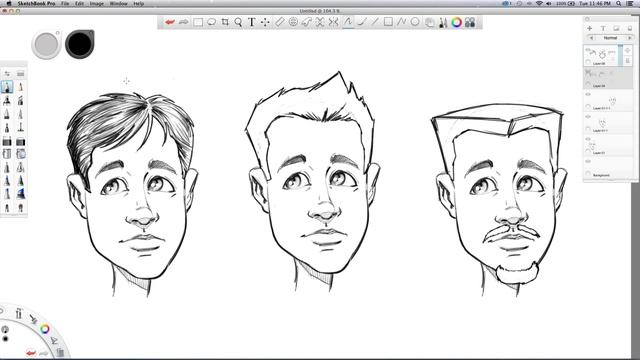Select the Polyline draw style
The width and height of the screenshot is (640, 360).
pos(402,22)
